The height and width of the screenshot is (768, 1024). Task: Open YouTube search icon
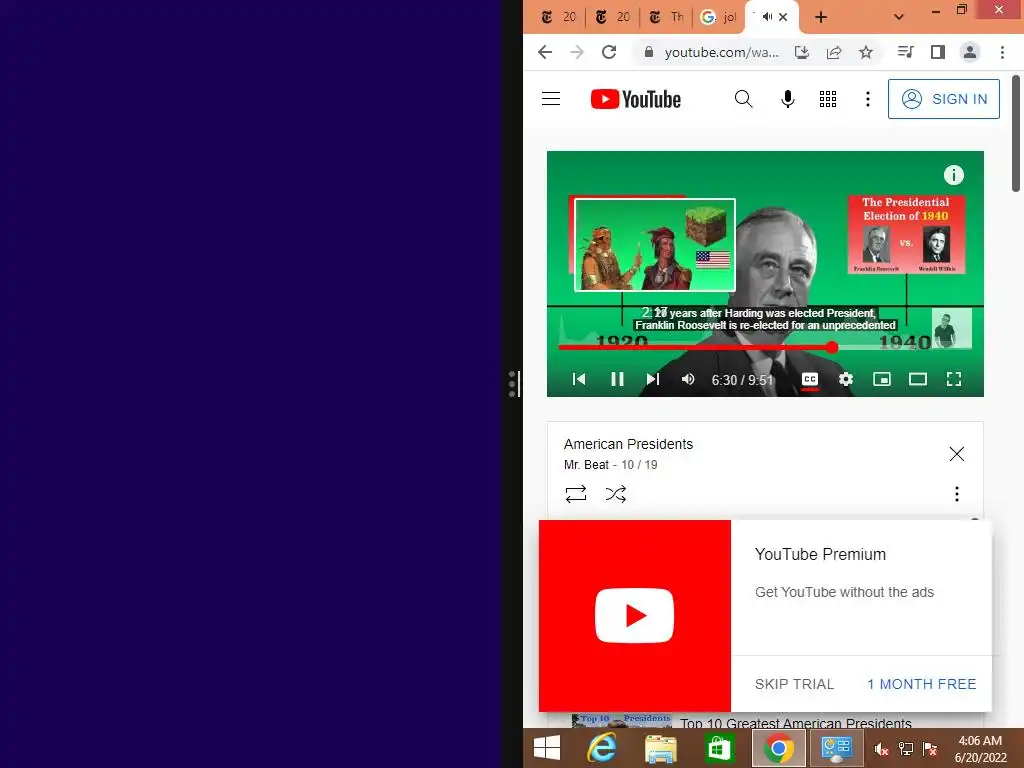click(x=743, y=99)
